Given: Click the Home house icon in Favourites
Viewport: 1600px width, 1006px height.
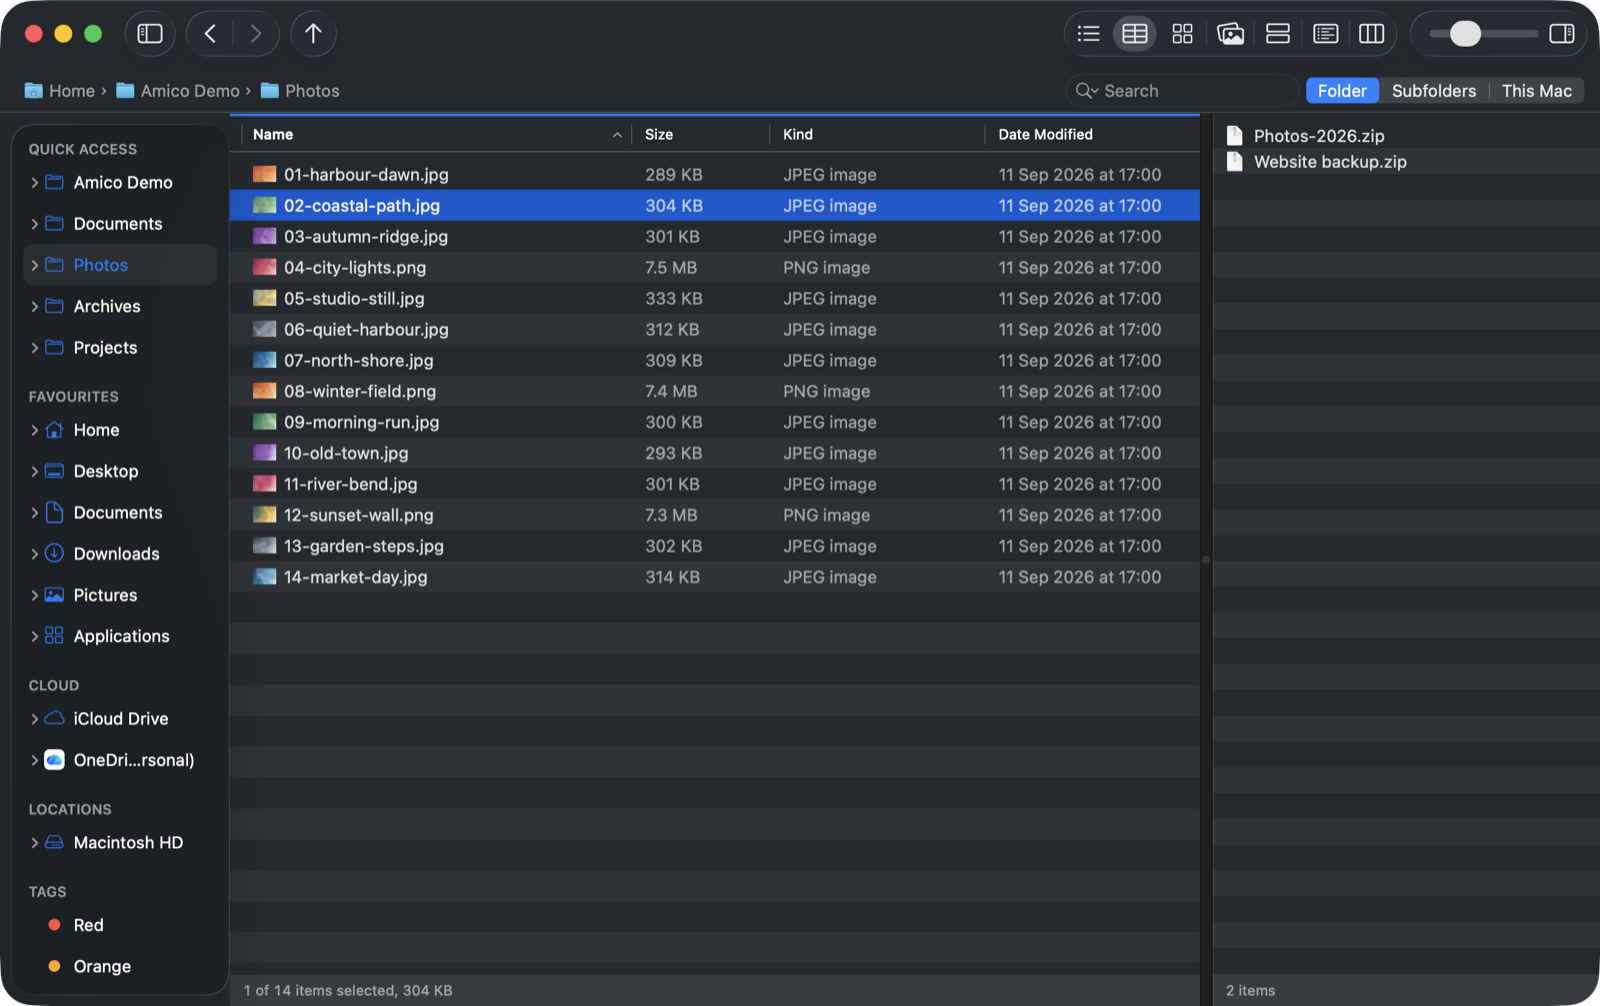Looking at the screenshot, I should tap(55, 430).
